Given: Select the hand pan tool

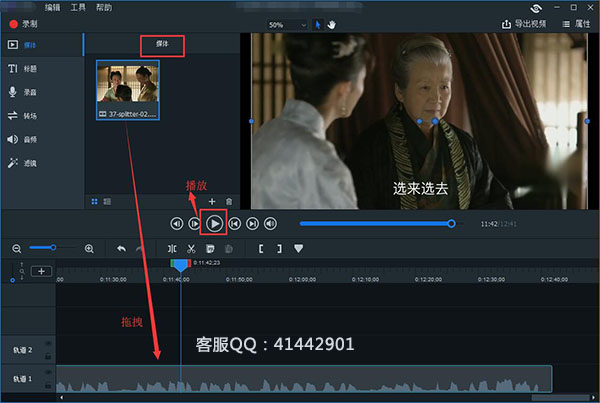Looking at the screenshot, I should [331, 25].
